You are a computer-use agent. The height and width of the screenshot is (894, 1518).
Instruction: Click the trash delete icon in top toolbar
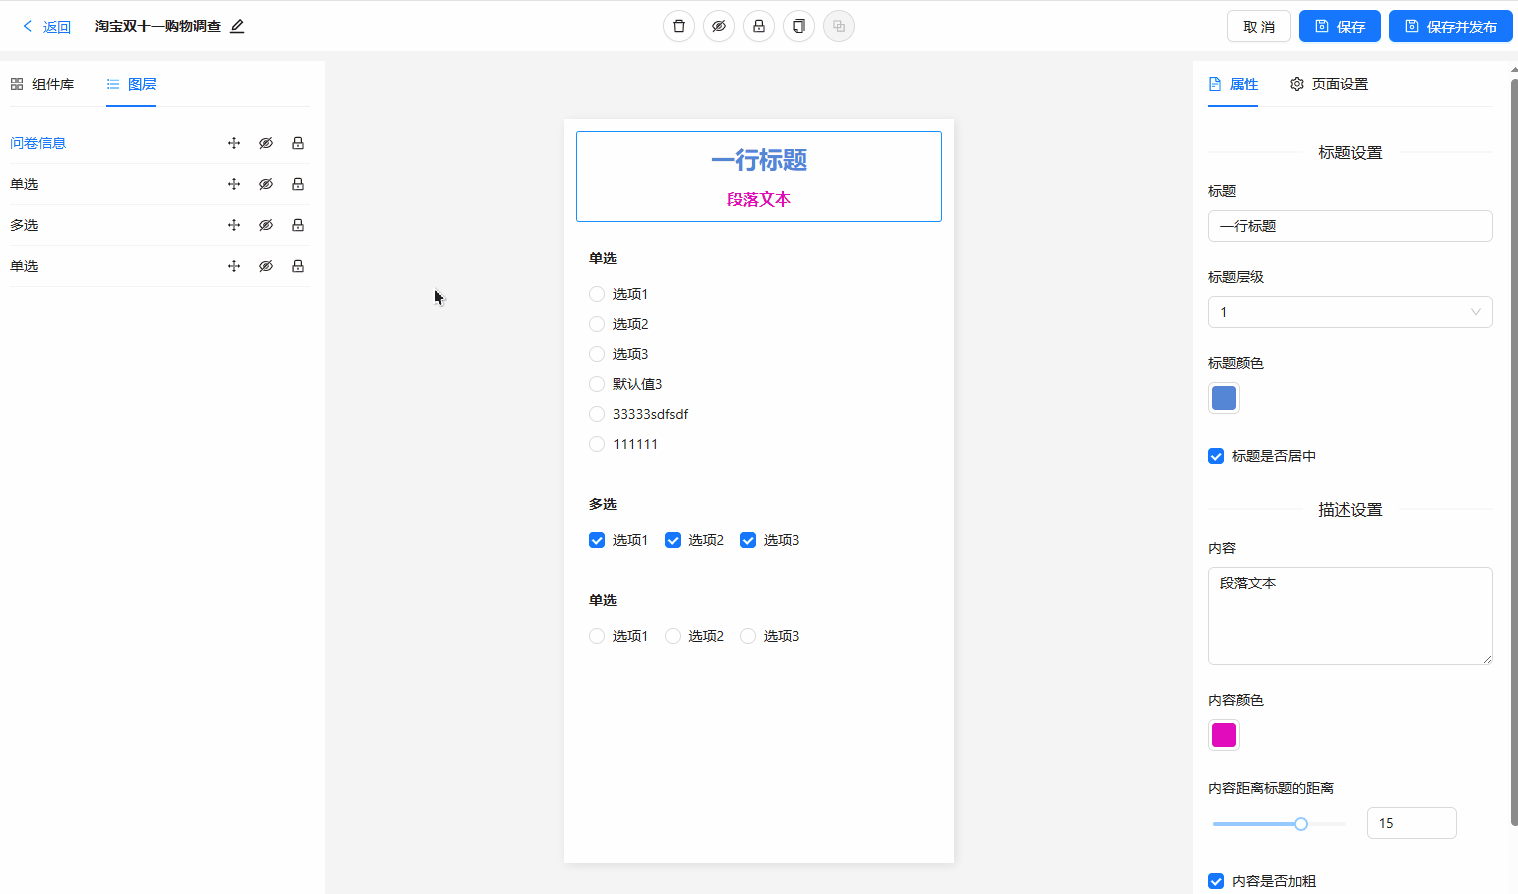click(x=679, y=26)
